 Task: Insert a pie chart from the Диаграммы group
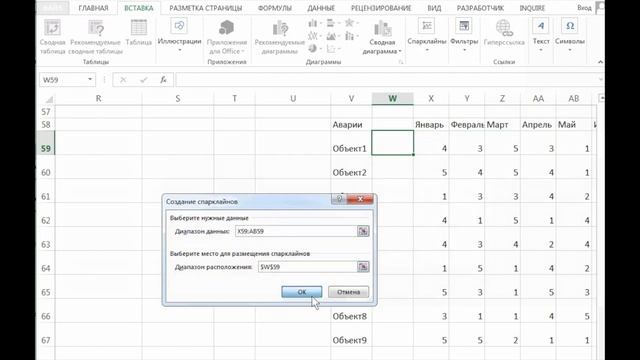(x=314, y=49)
